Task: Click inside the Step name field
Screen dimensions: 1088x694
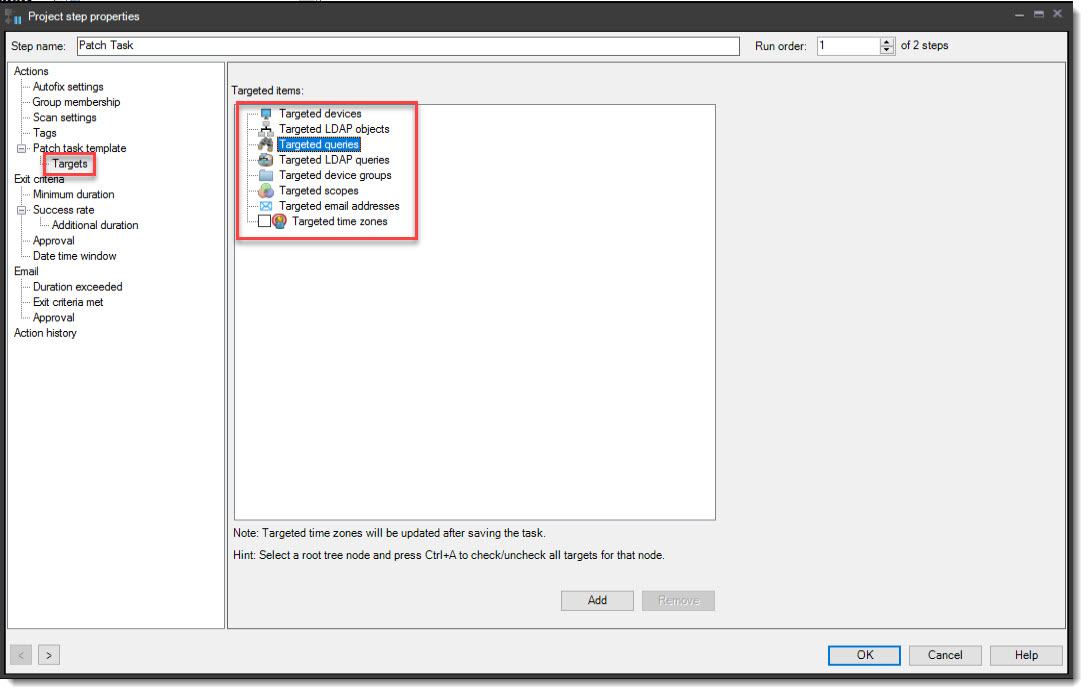Action: [x=400, y=45]
